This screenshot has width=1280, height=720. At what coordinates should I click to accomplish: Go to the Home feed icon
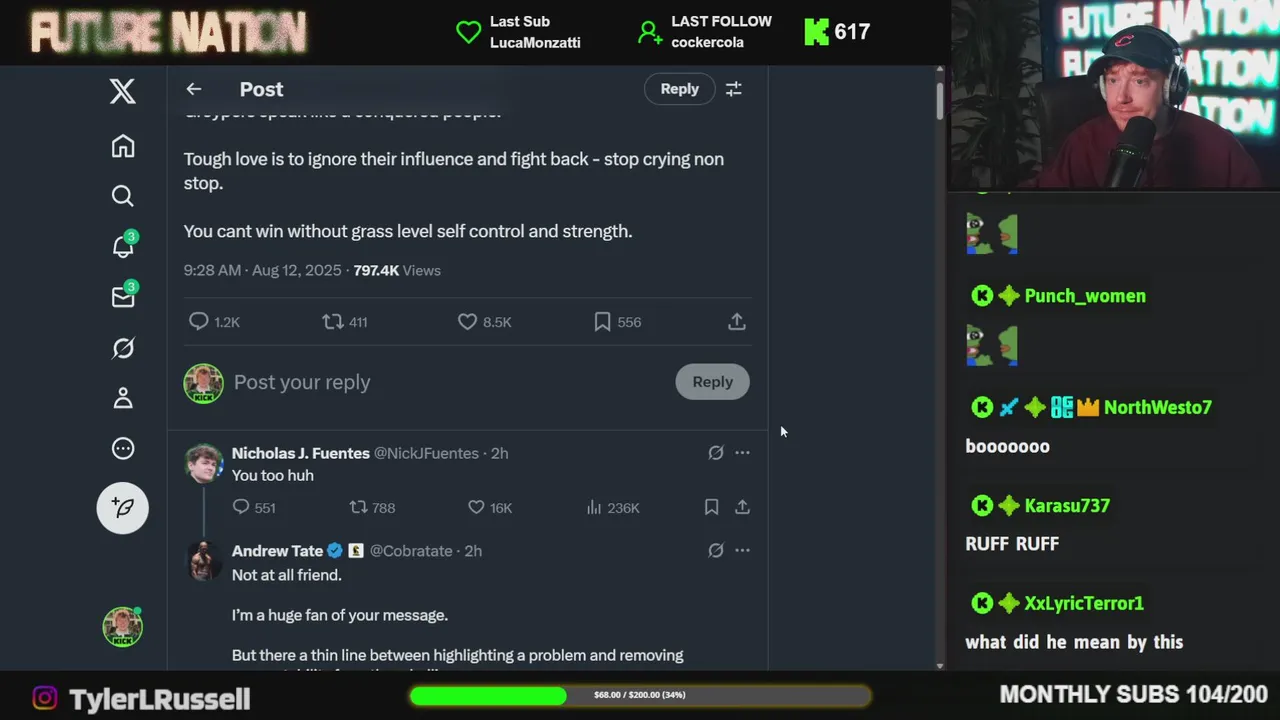click(123, 146)
